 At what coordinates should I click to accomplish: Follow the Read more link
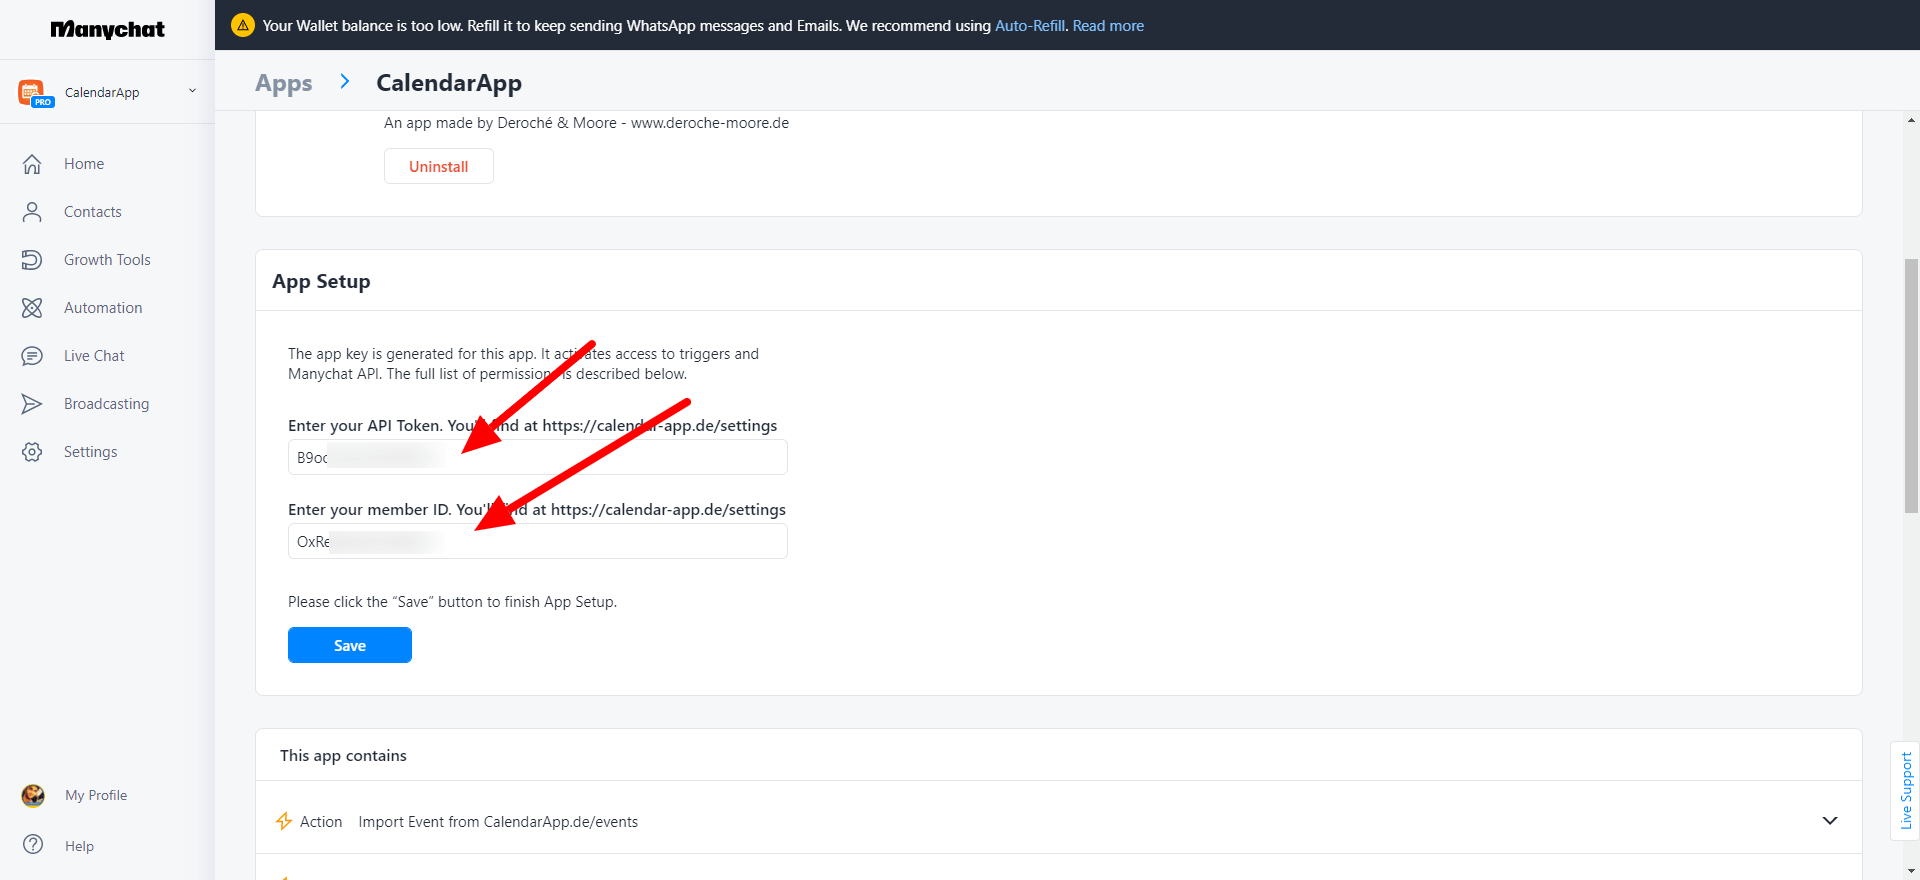1108,26
